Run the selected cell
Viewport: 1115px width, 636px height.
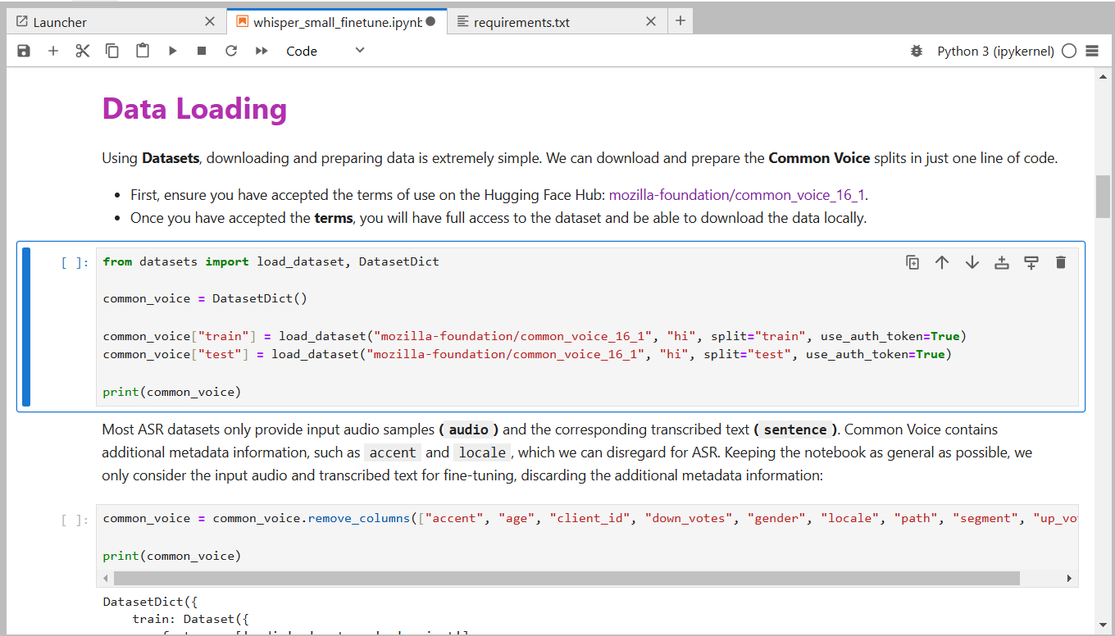(172, 51)
